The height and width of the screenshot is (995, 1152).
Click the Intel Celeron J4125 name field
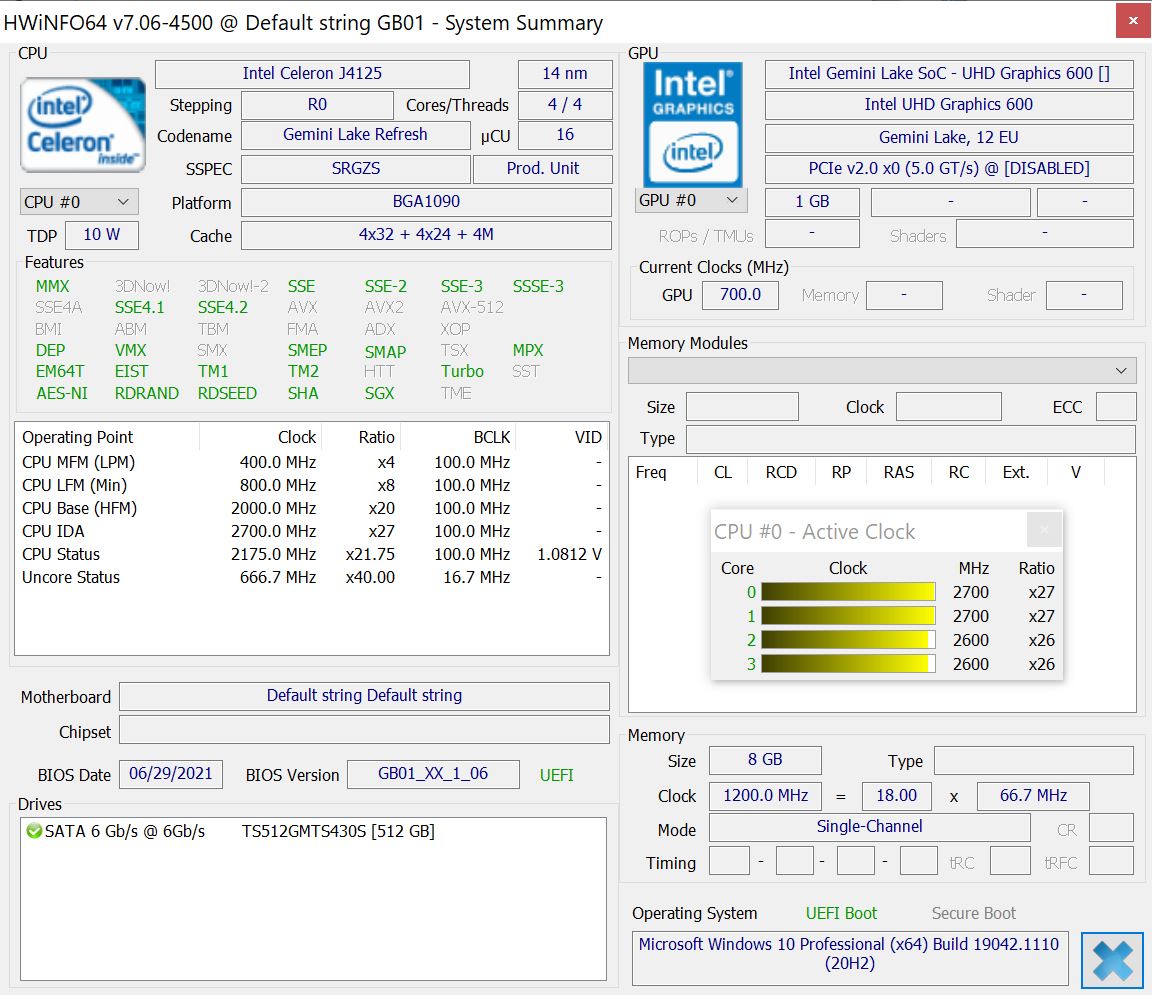[312, 74]
